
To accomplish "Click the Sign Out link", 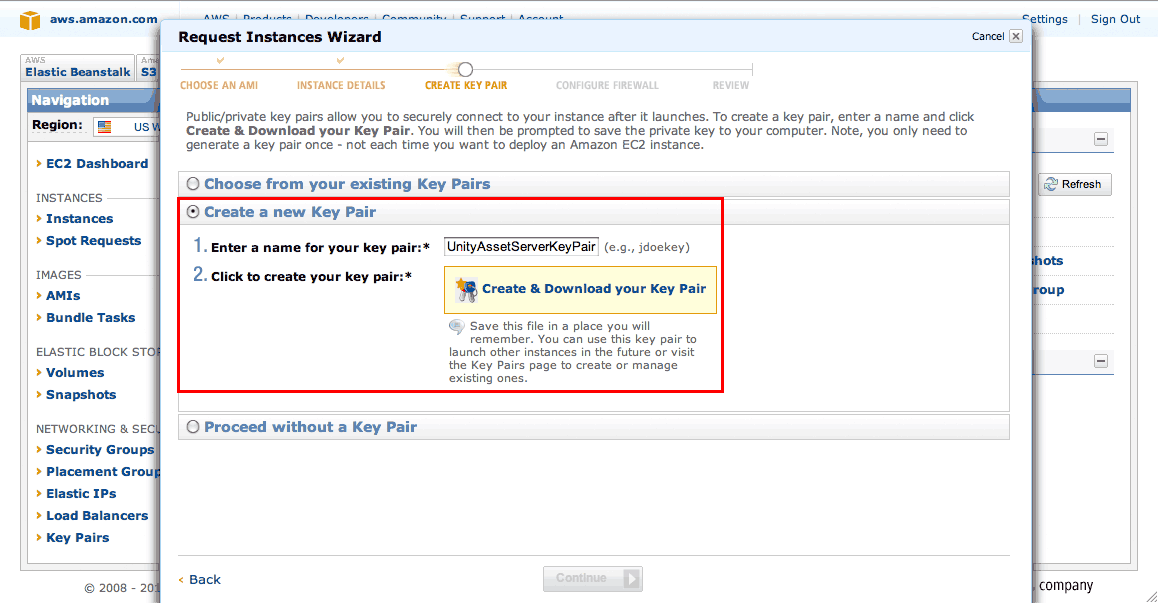I will tap(1115, 19).
